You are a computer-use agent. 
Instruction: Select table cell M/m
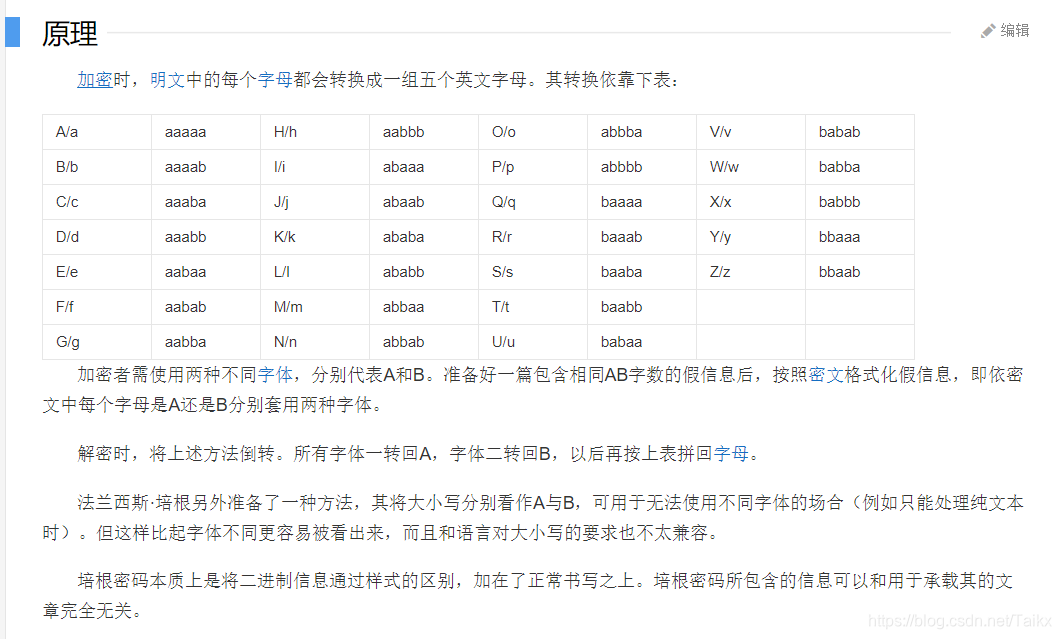(315, 307)
